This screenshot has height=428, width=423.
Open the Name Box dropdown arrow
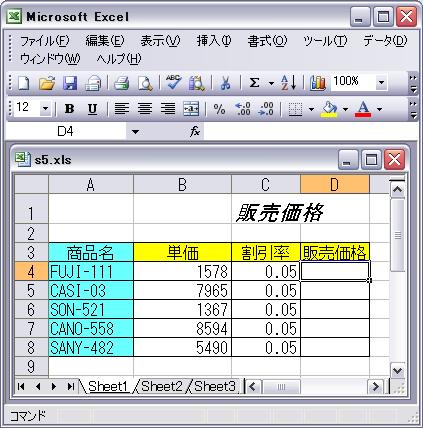pos(135,132)
